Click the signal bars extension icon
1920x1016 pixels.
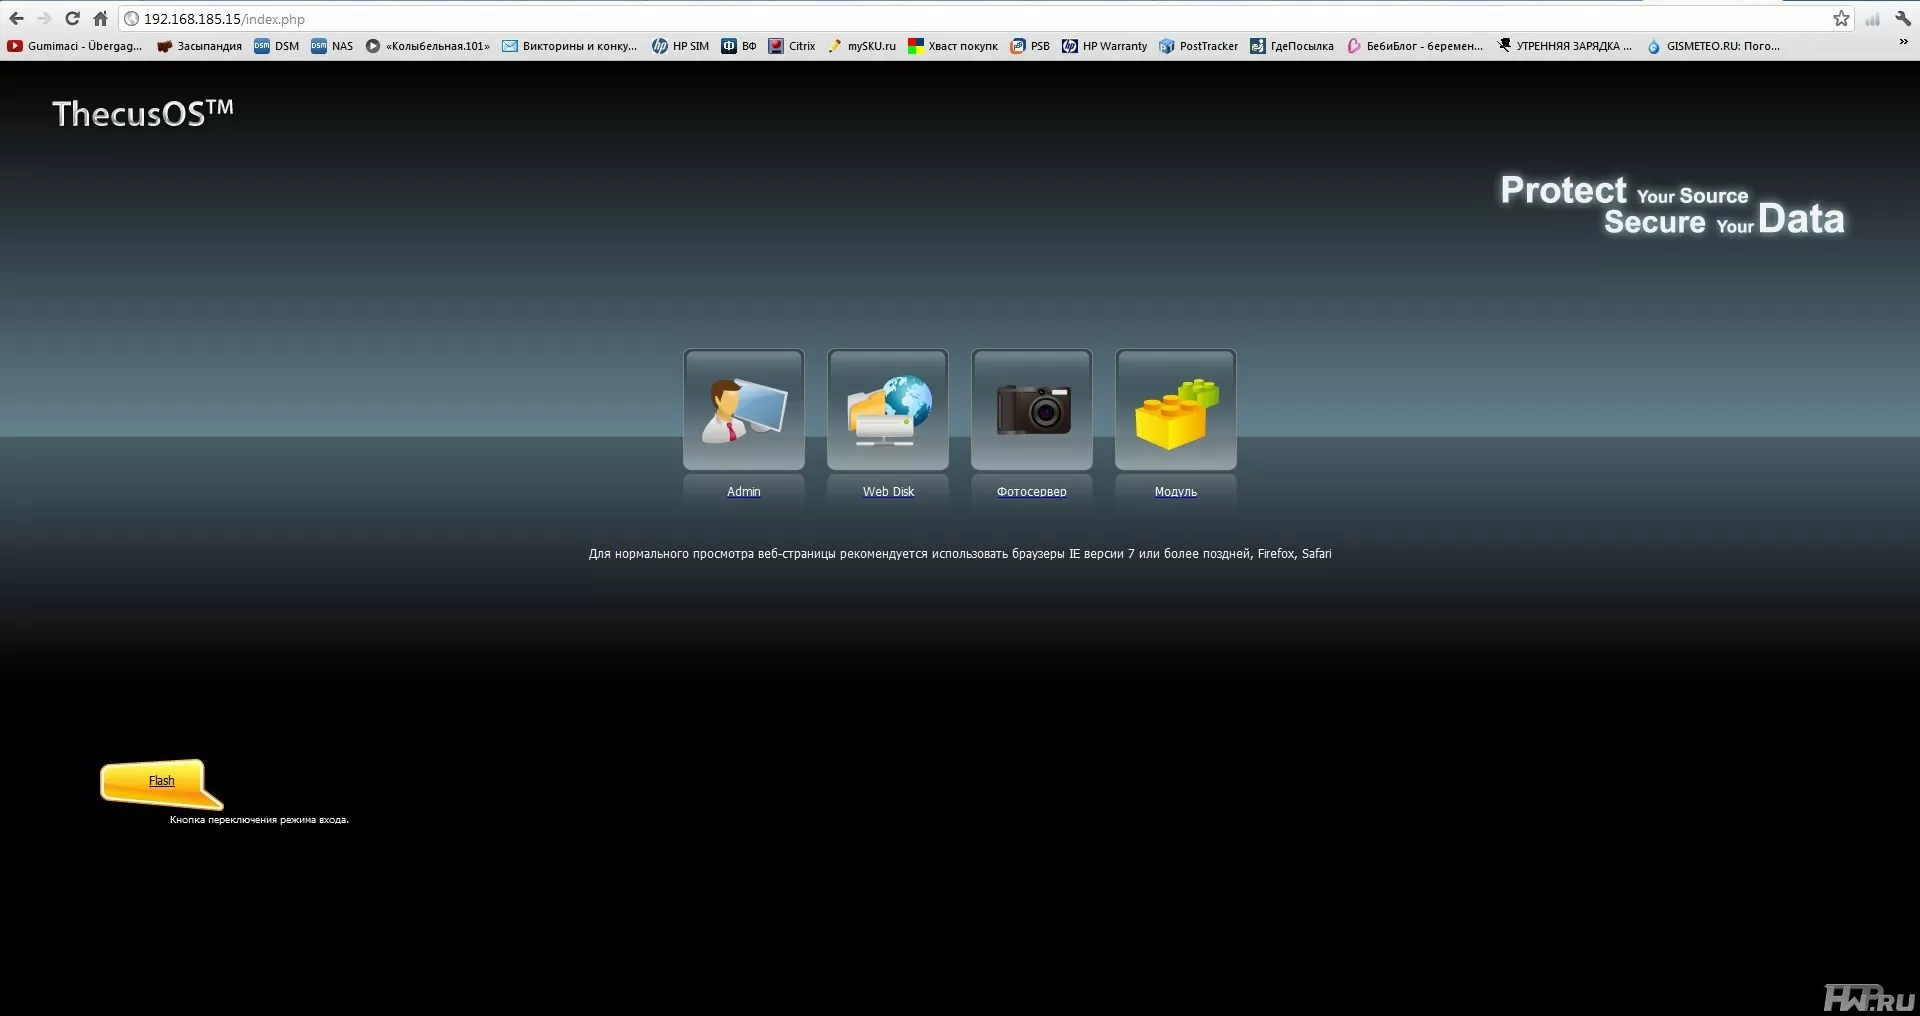tap(1872, 19)
